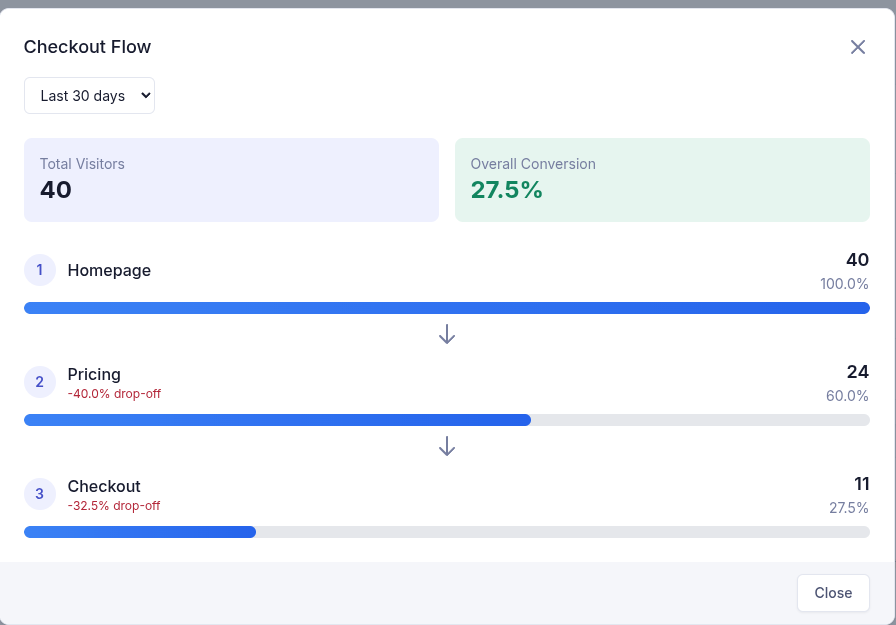The height and width of the screenshot is (625, 896).
Task: Click the down arrow between Homepage and Pricing
Action: coord(447,334)
